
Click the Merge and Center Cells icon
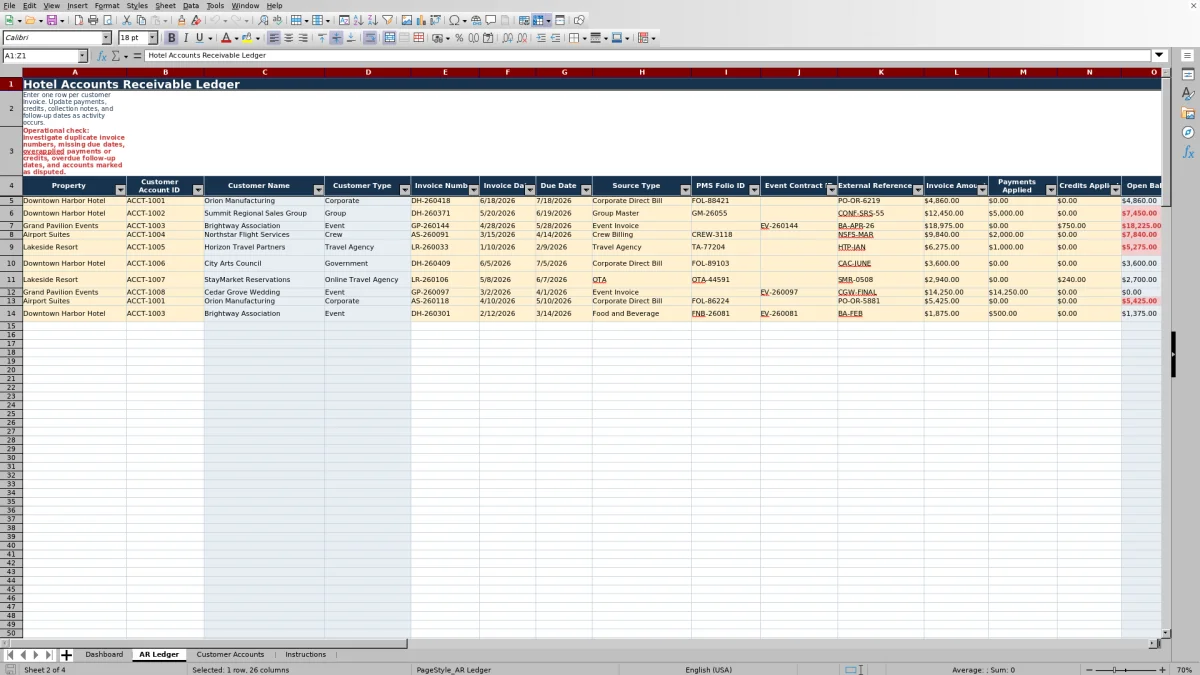(x=390, y=38)
